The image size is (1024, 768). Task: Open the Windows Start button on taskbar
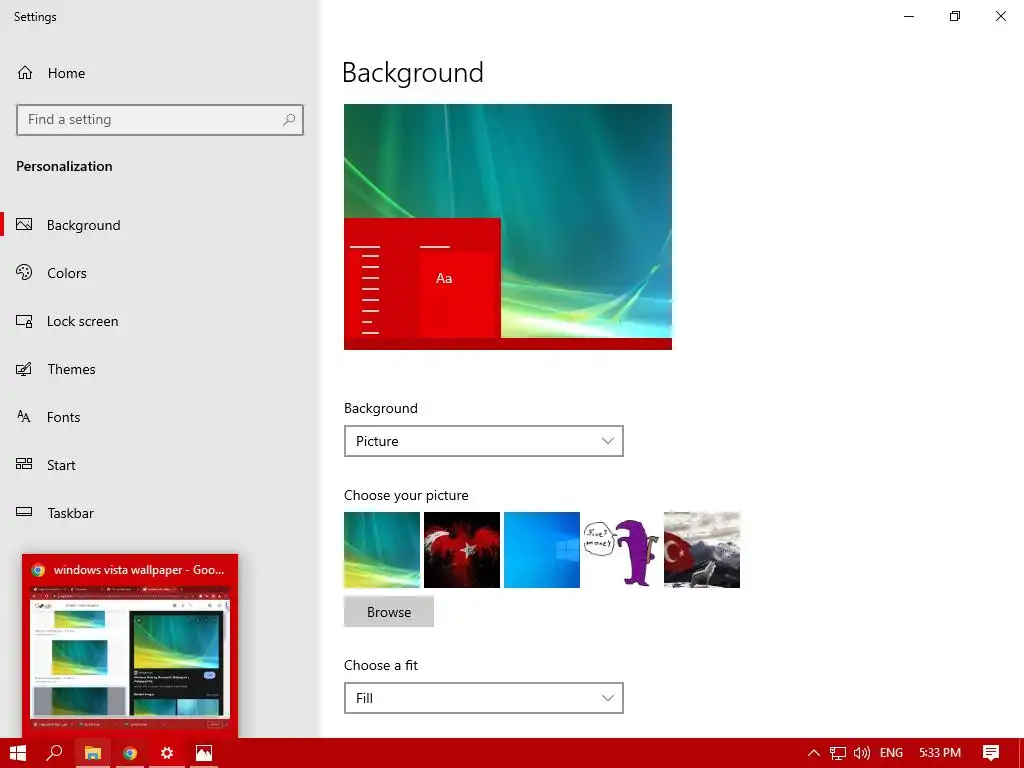tap(18, 753)
